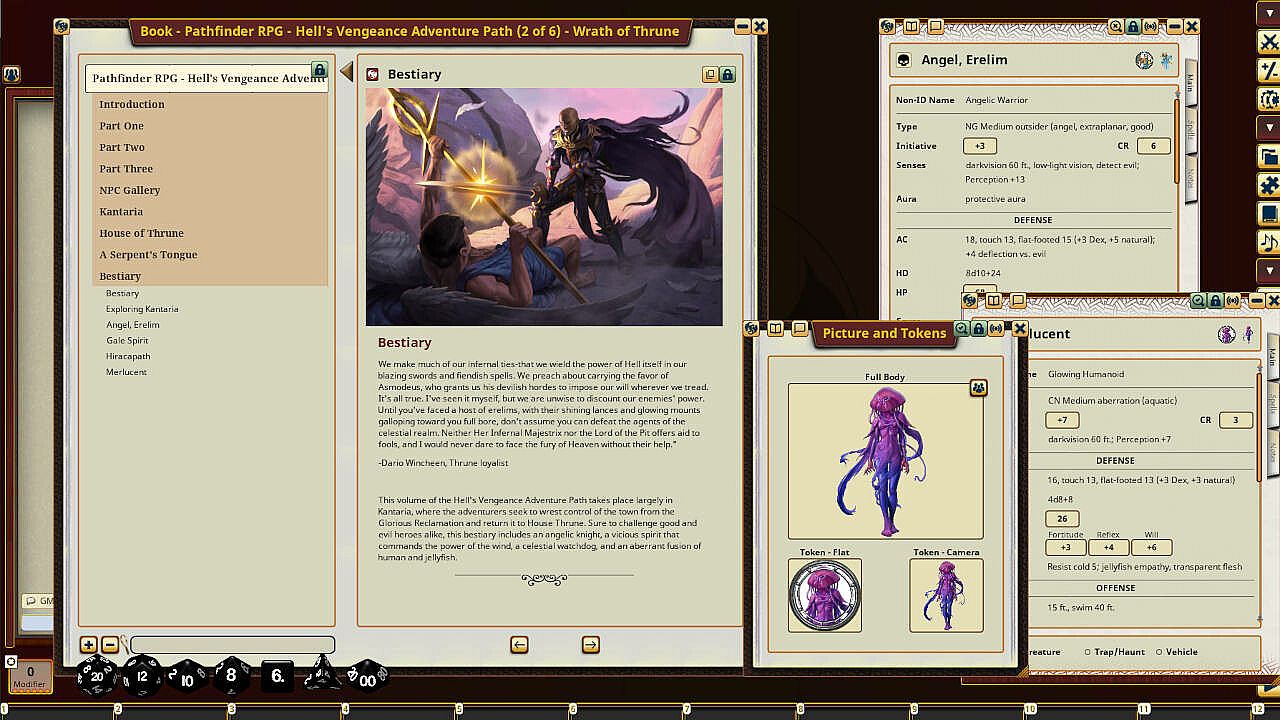Expand the House of Thrune chapter
The height and width of the screenshot is (720, 1280).
[x=210, y=233]
